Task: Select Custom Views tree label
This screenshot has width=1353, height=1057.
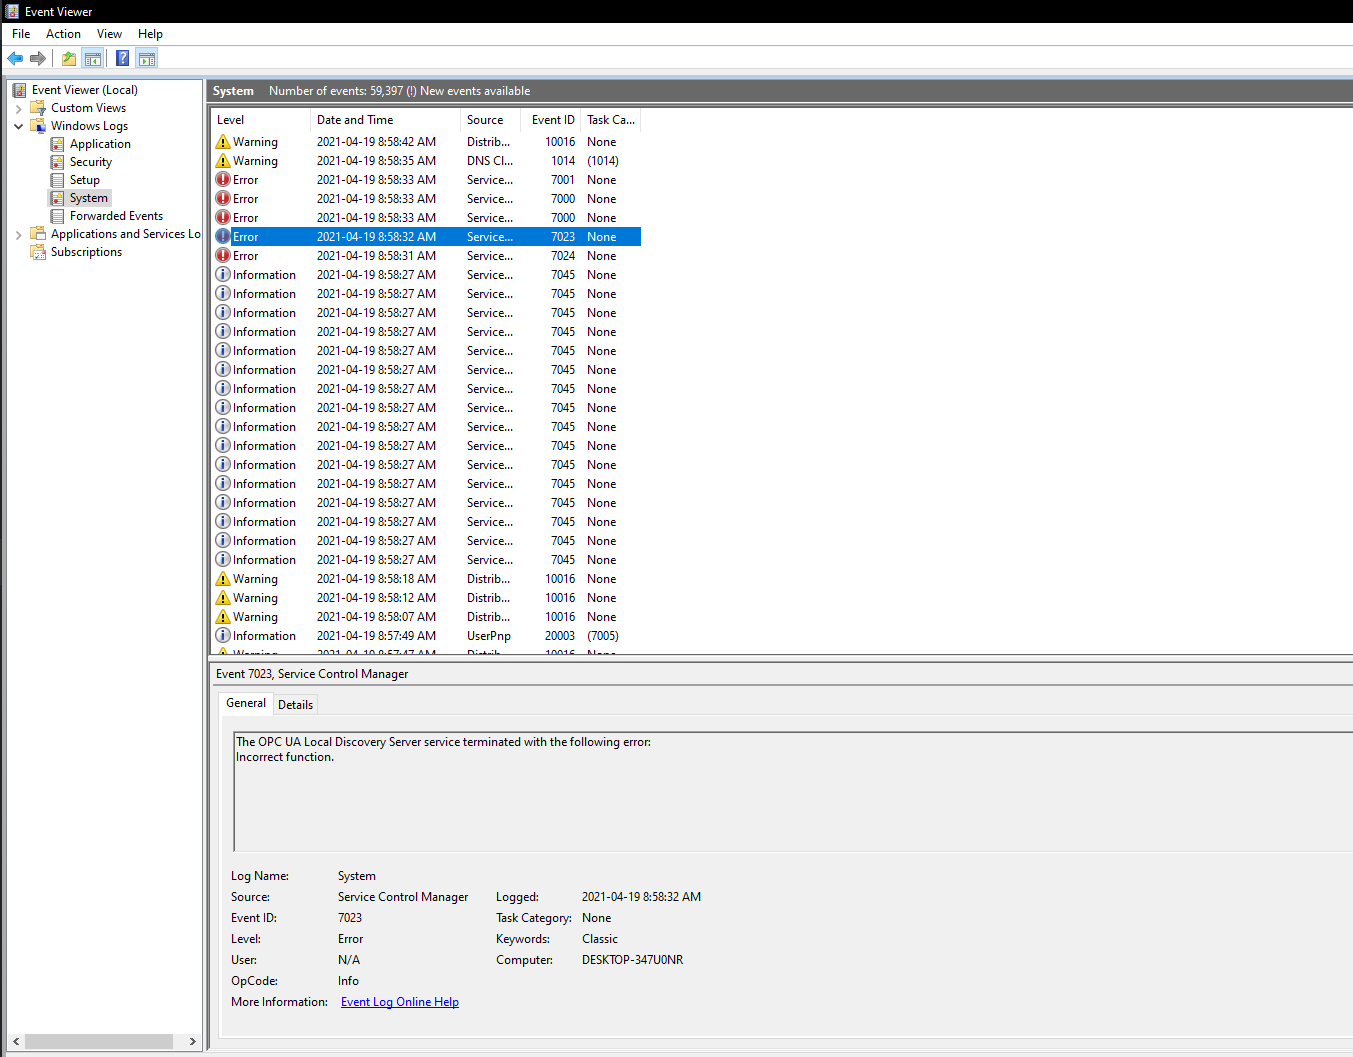Action: (89, 108)
